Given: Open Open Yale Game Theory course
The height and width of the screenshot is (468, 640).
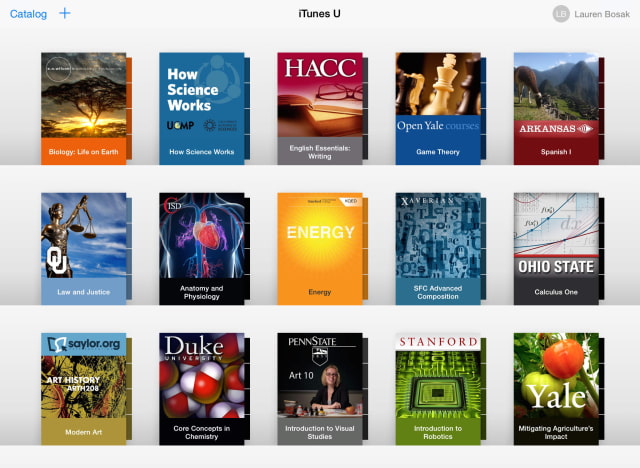Looking at the screenshot, I should tap(438, 109).
